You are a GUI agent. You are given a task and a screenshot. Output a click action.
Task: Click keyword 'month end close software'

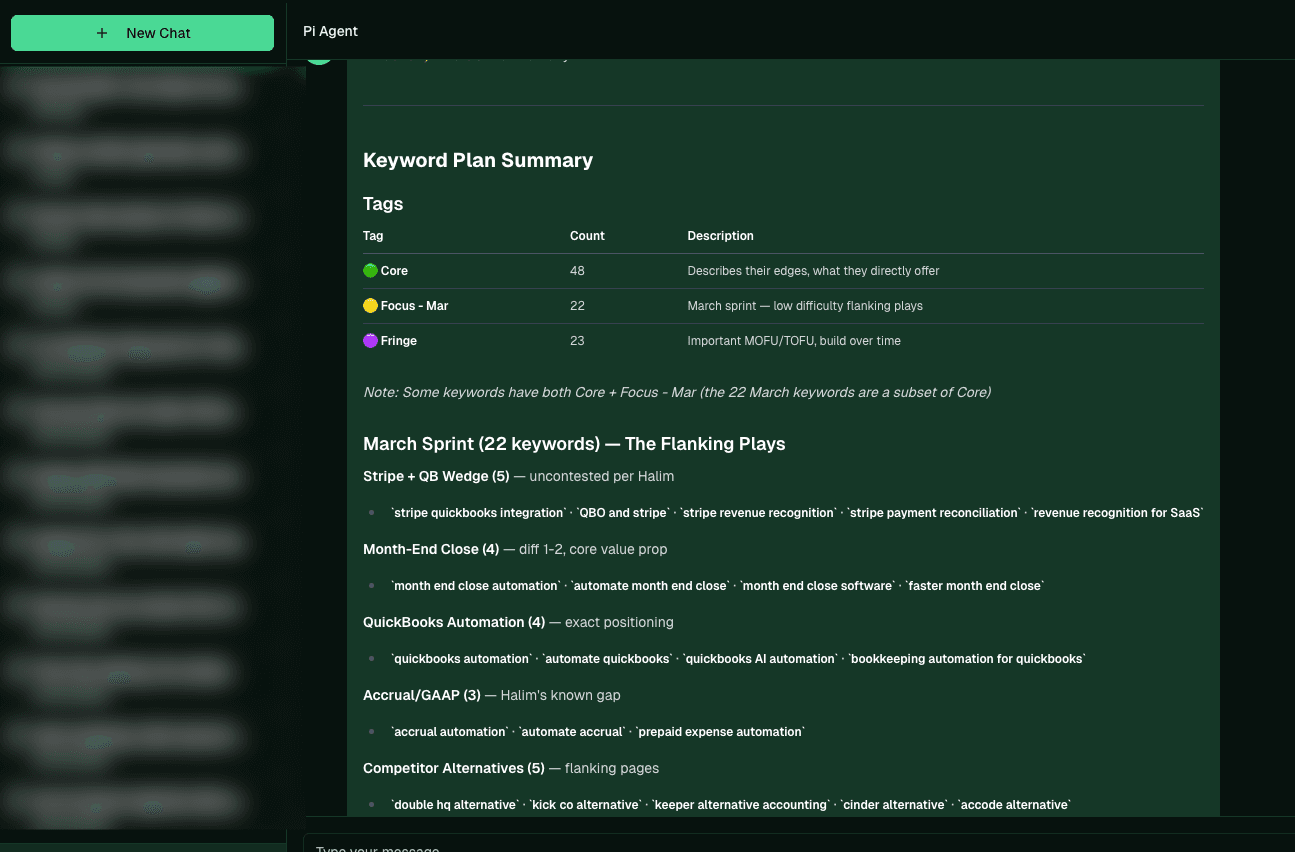[817, 586]
